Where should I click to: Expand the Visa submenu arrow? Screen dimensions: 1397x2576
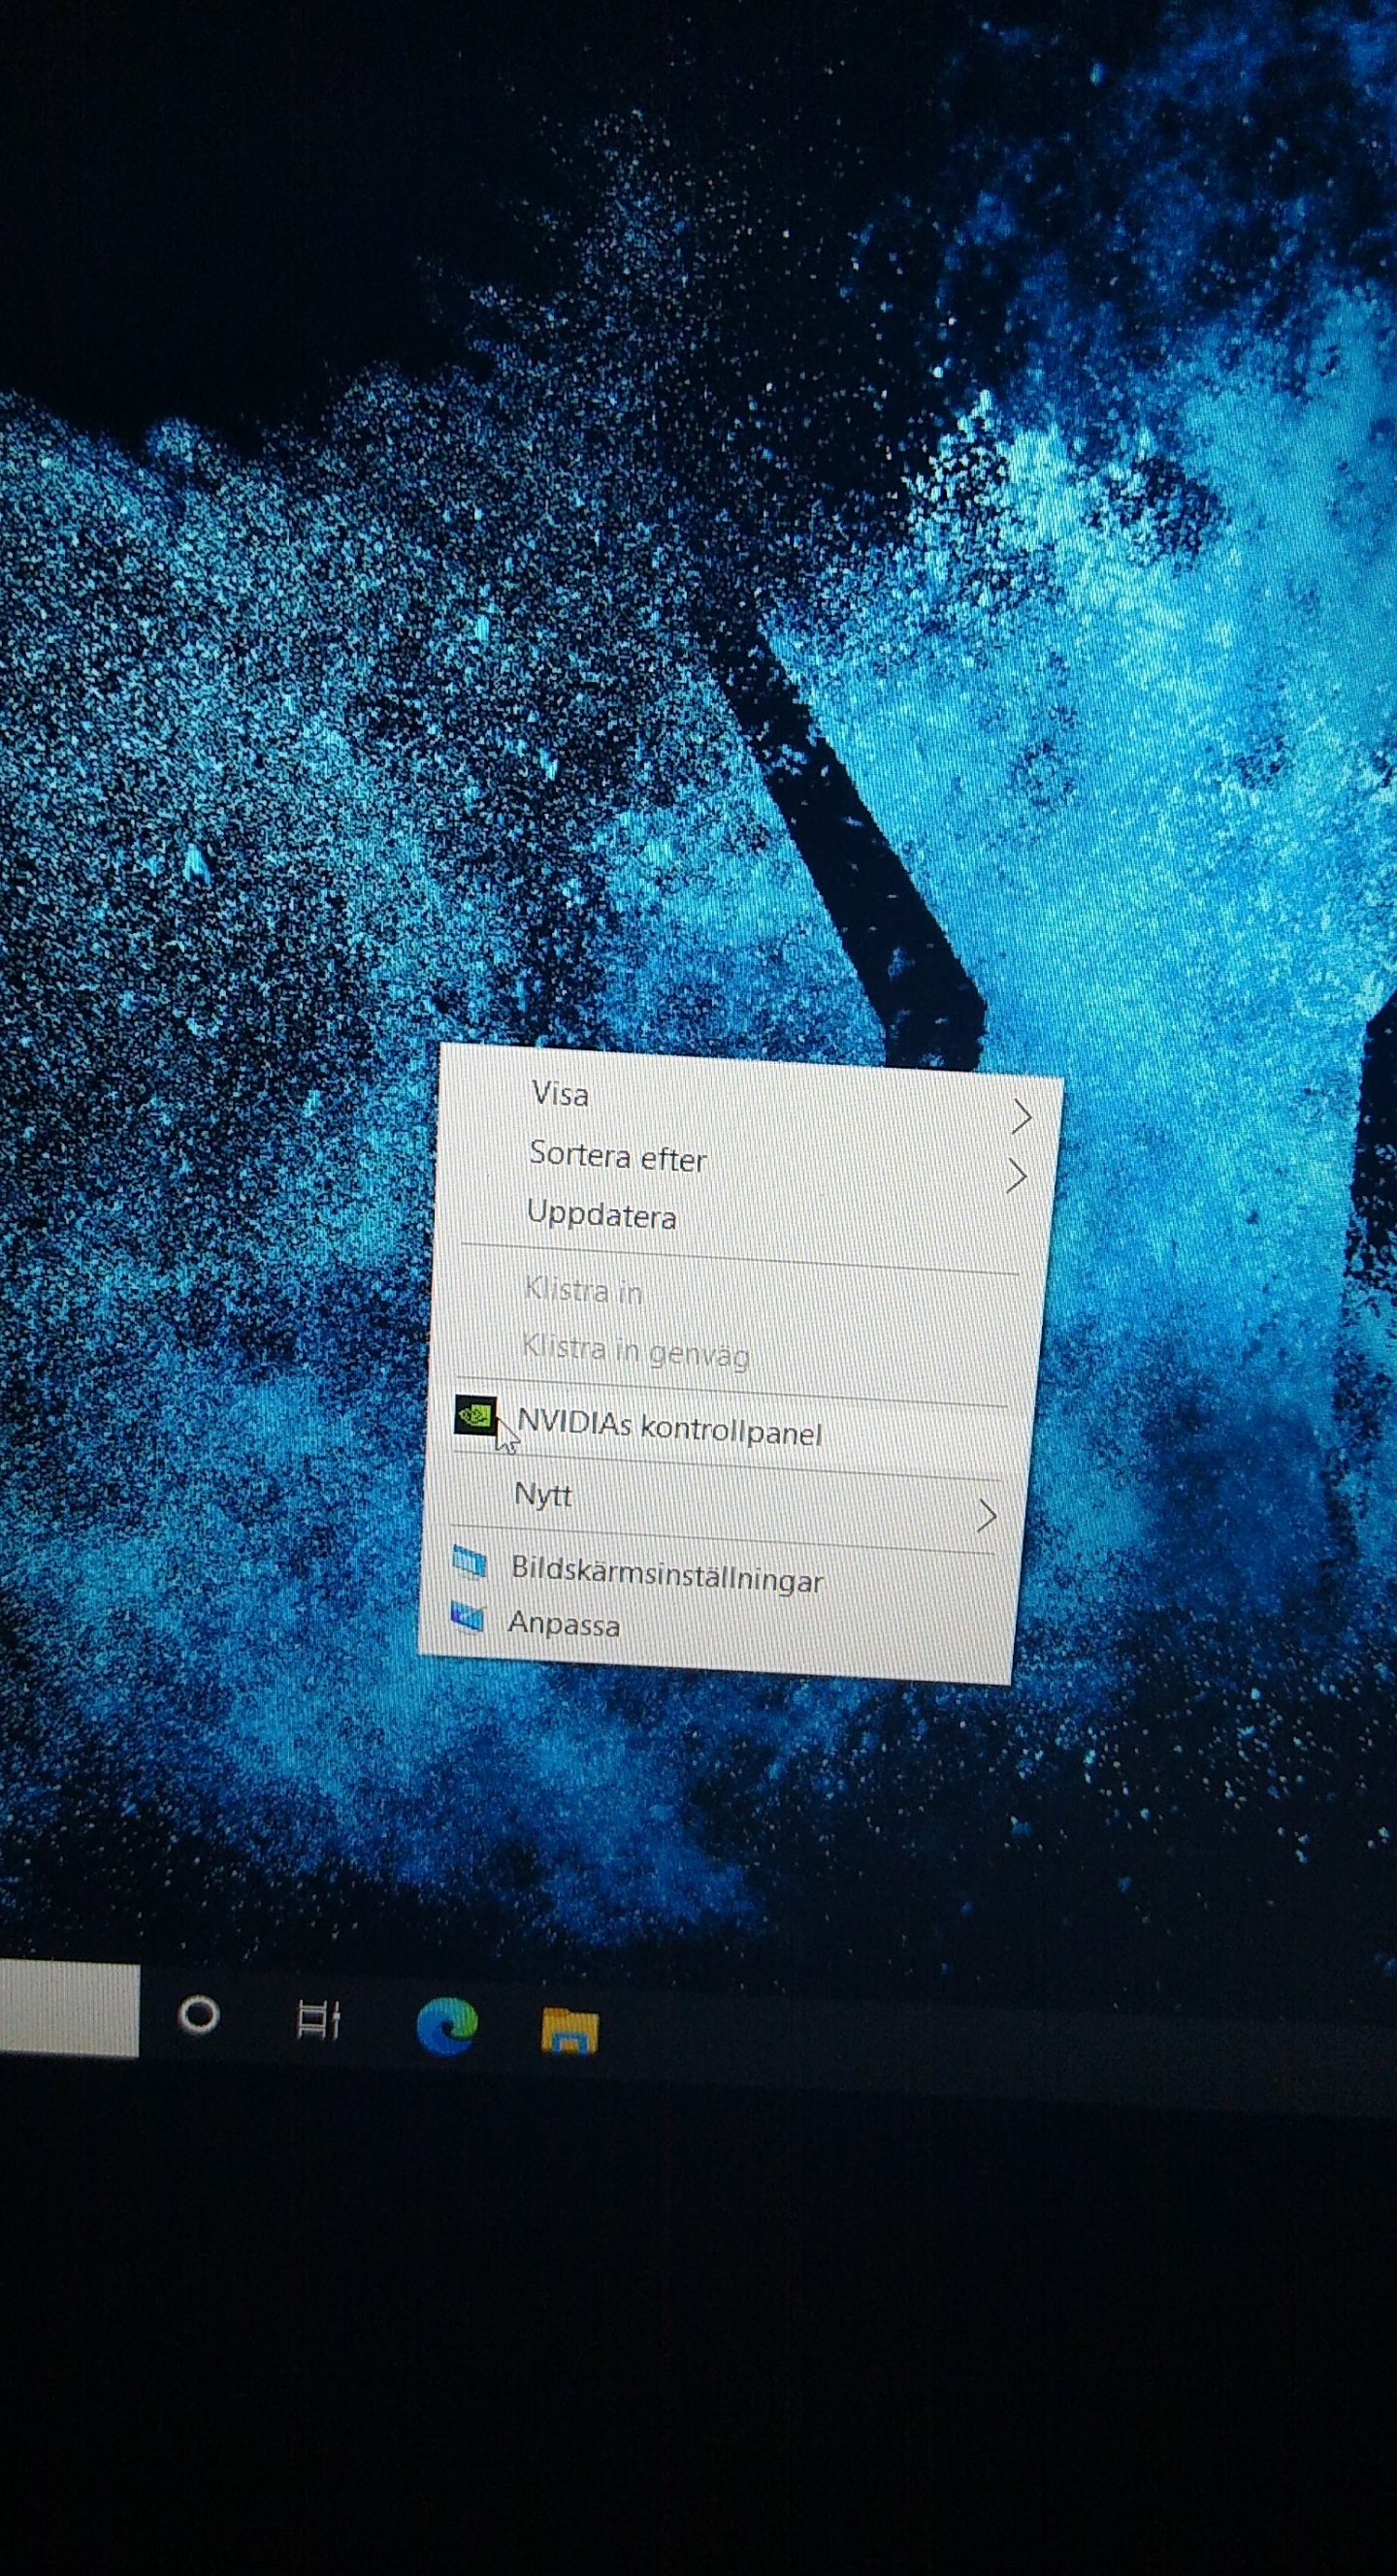(x=1021, y=1117)
